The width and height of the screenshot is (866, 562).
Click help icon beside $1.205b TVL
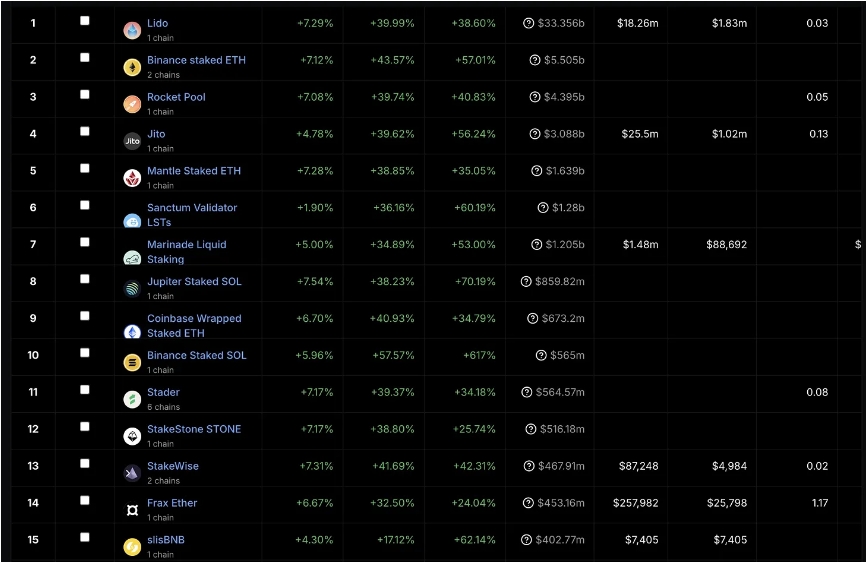tap(536, 245)
